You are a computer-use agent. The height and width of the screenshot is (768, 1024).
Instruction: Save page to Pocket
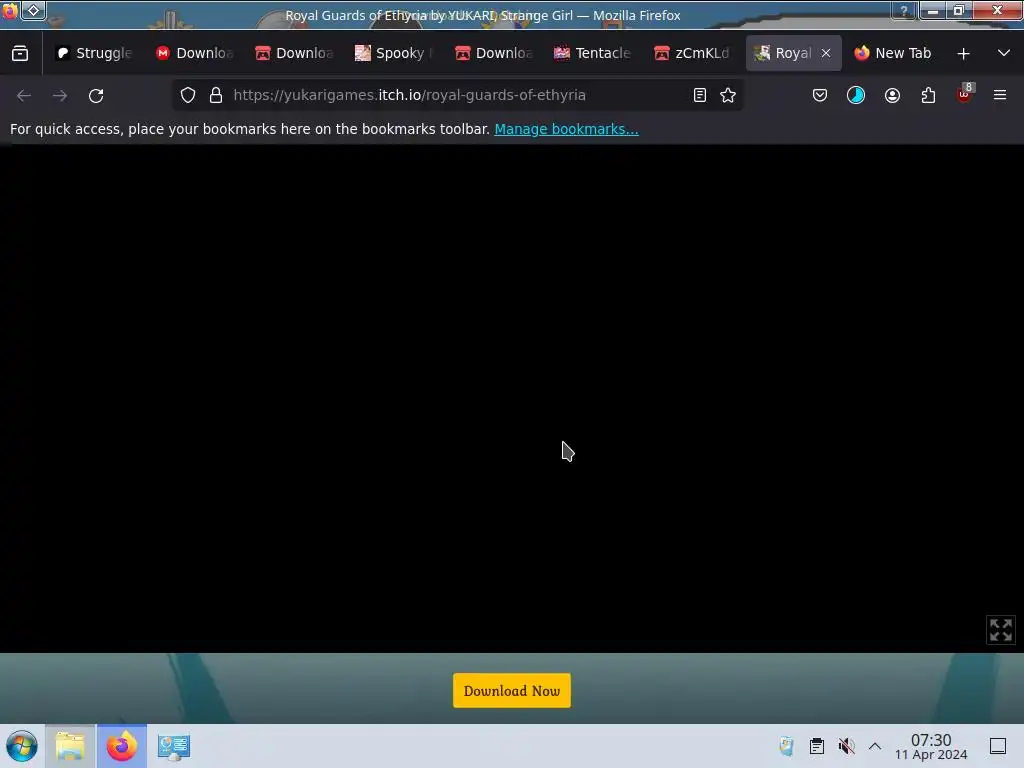click(x=820, y=95)
